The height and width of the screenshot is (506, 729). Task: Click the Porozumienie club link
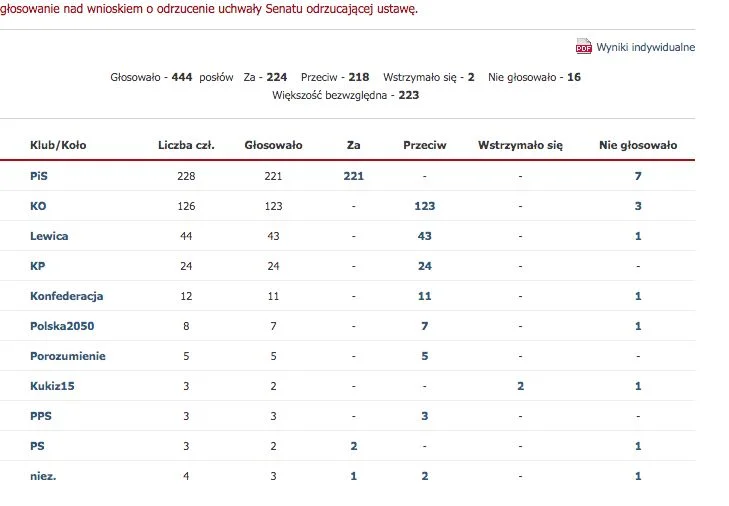tap(67, 356)
